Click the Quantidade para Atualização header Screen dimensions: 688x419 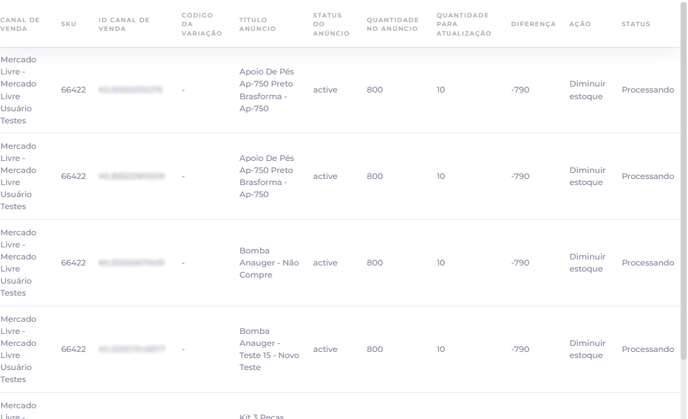(464, 24)
